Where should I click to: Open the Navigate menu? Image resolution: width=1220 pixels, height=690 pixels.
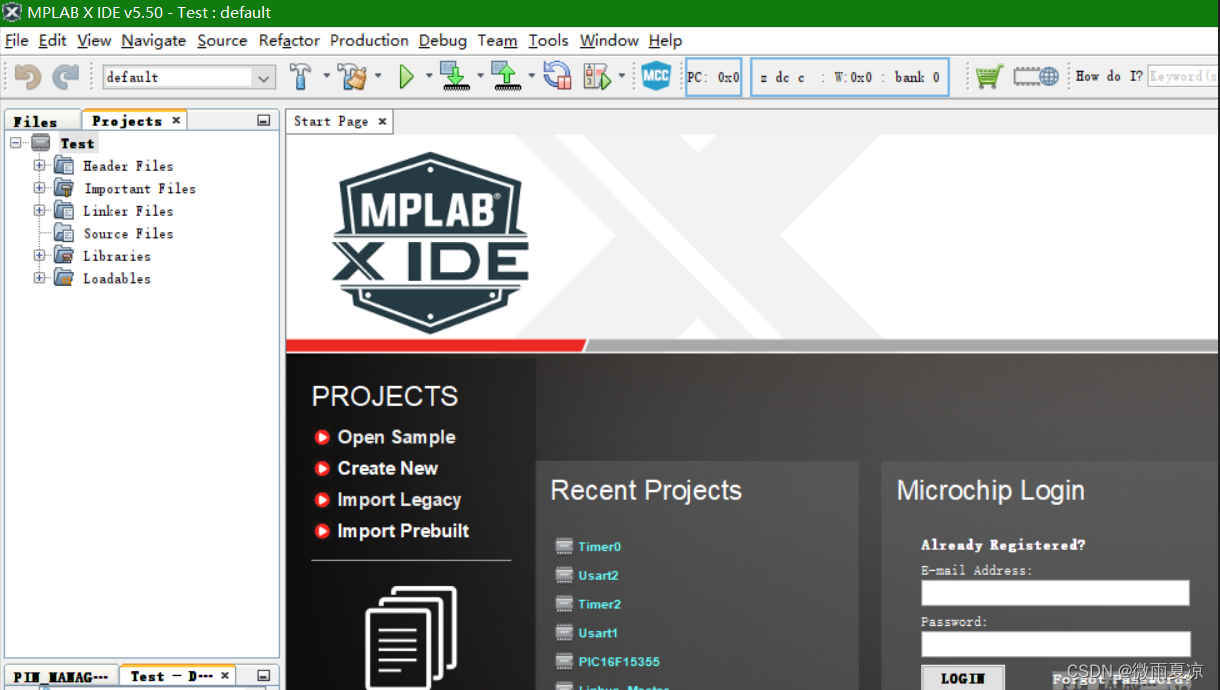tap(153, 40)
